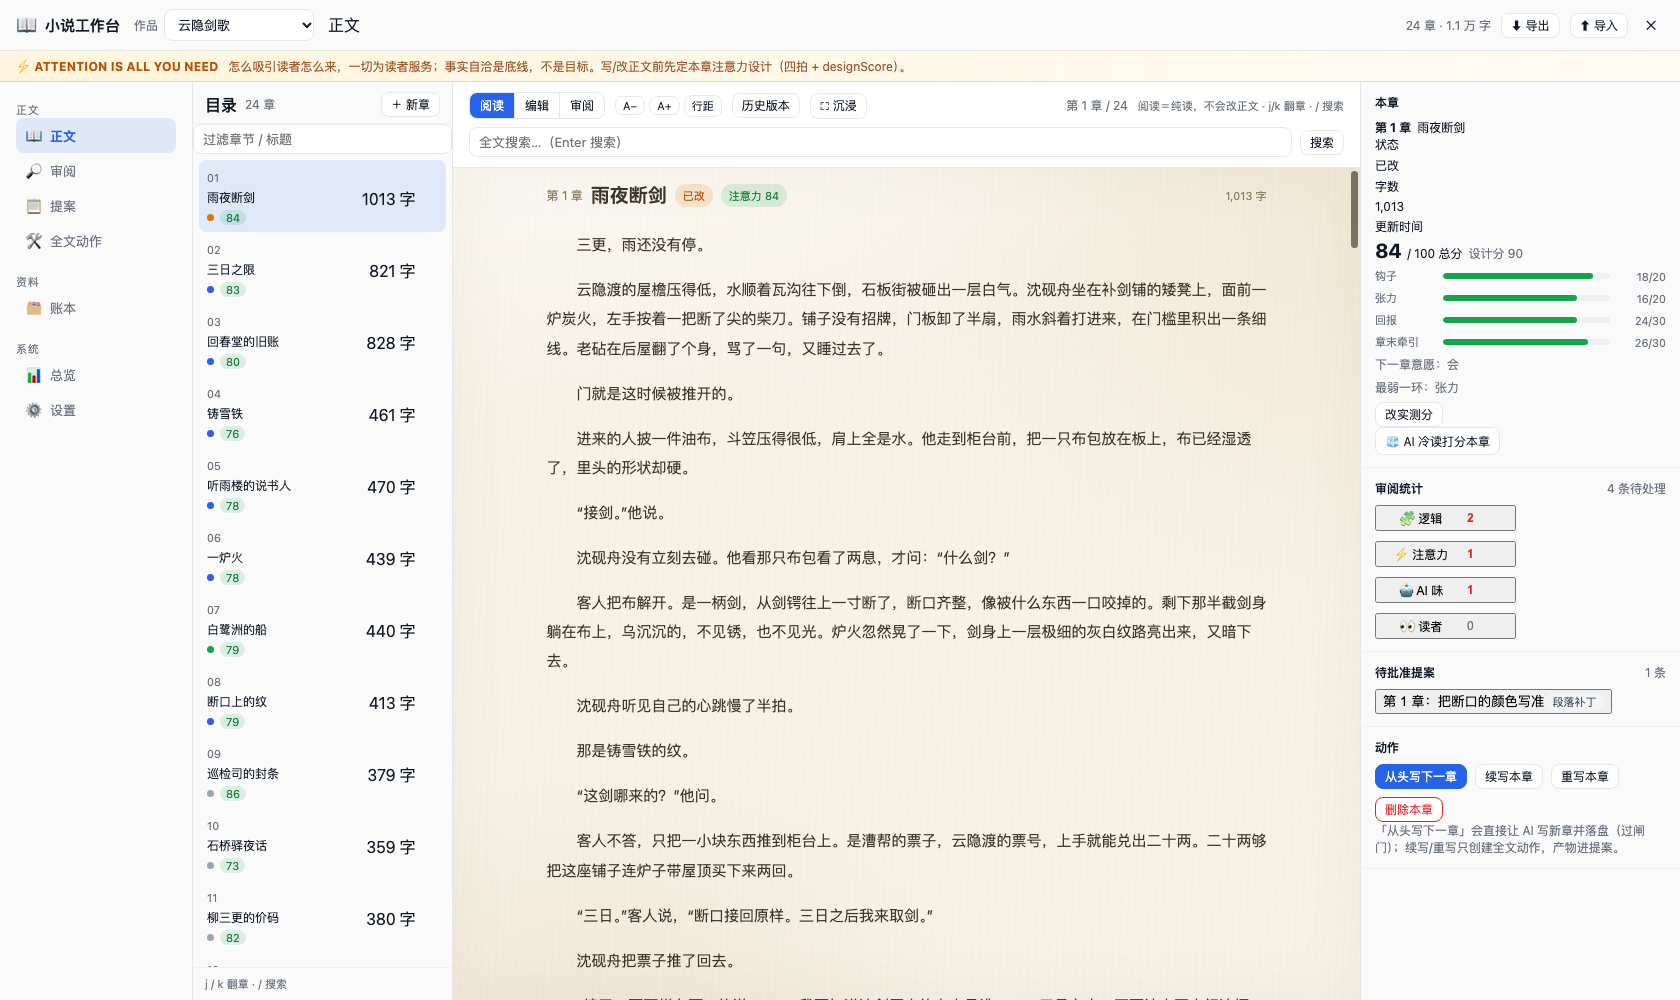Increase font size with A+ button
Image resolution: width=1680 pixels, height=1000 pixels.
tap(664, 106)
